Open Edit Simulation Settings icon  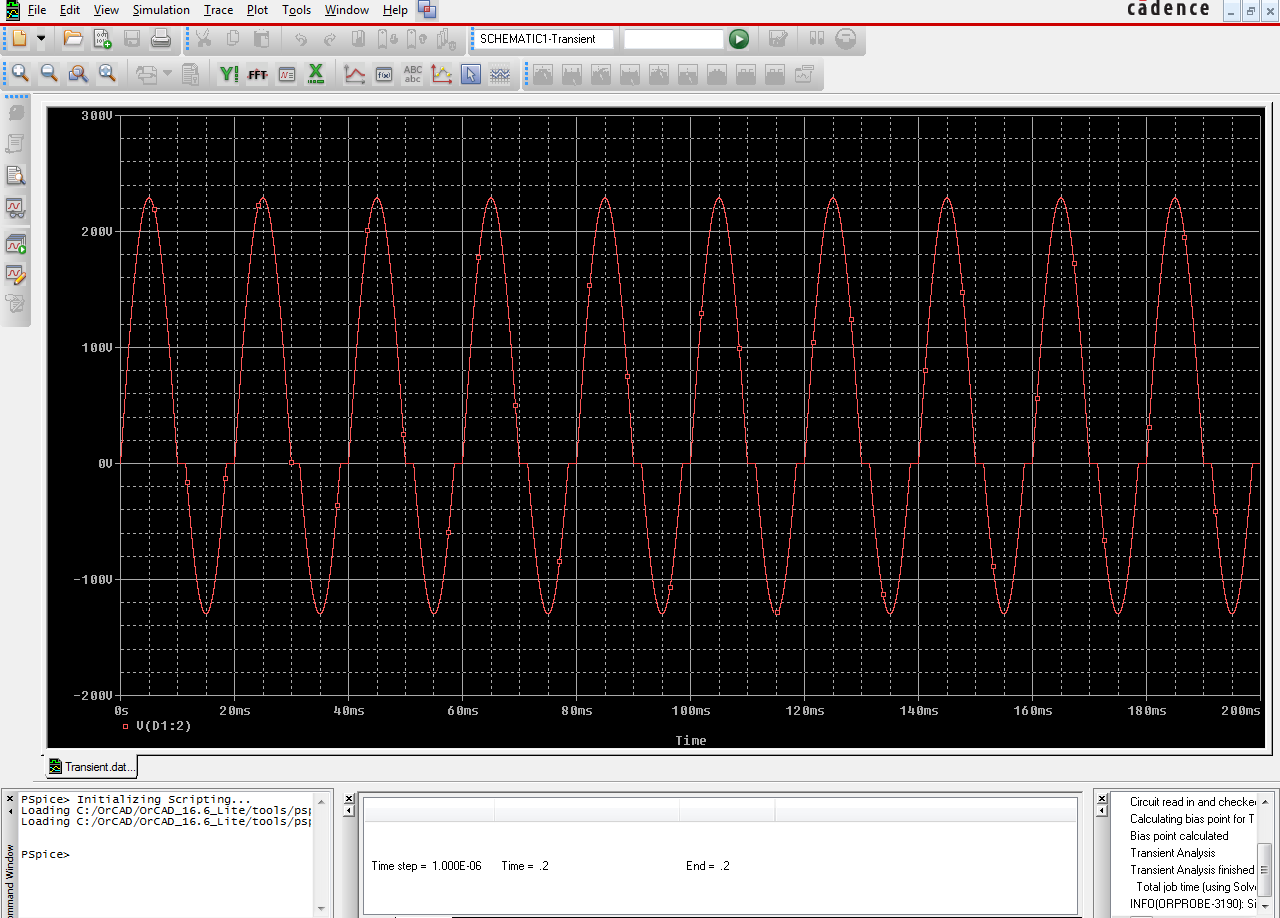pyautogui.click(x=778, y=39)
